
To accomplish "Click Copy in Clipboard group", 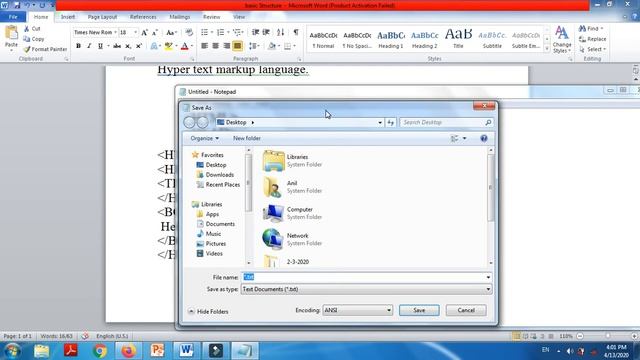I will [34, 39].
